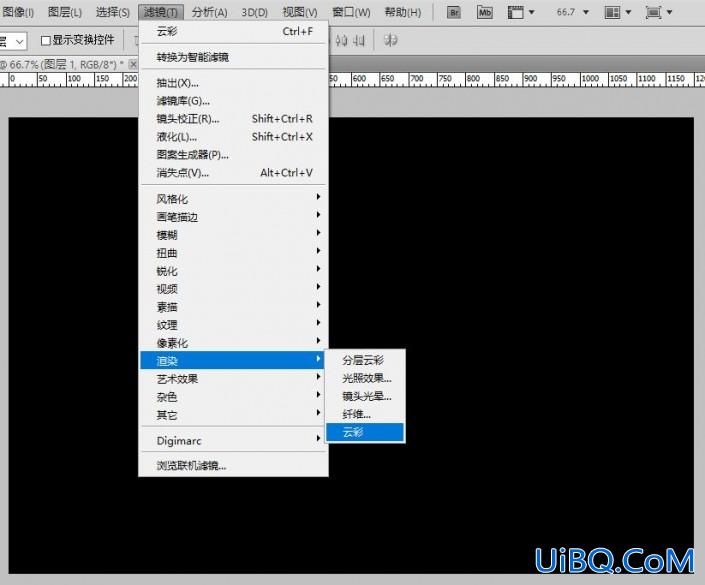This screenshot has width=705, height=585.
Task: Expand the Digimarc submenu
Action: [233, 440]
